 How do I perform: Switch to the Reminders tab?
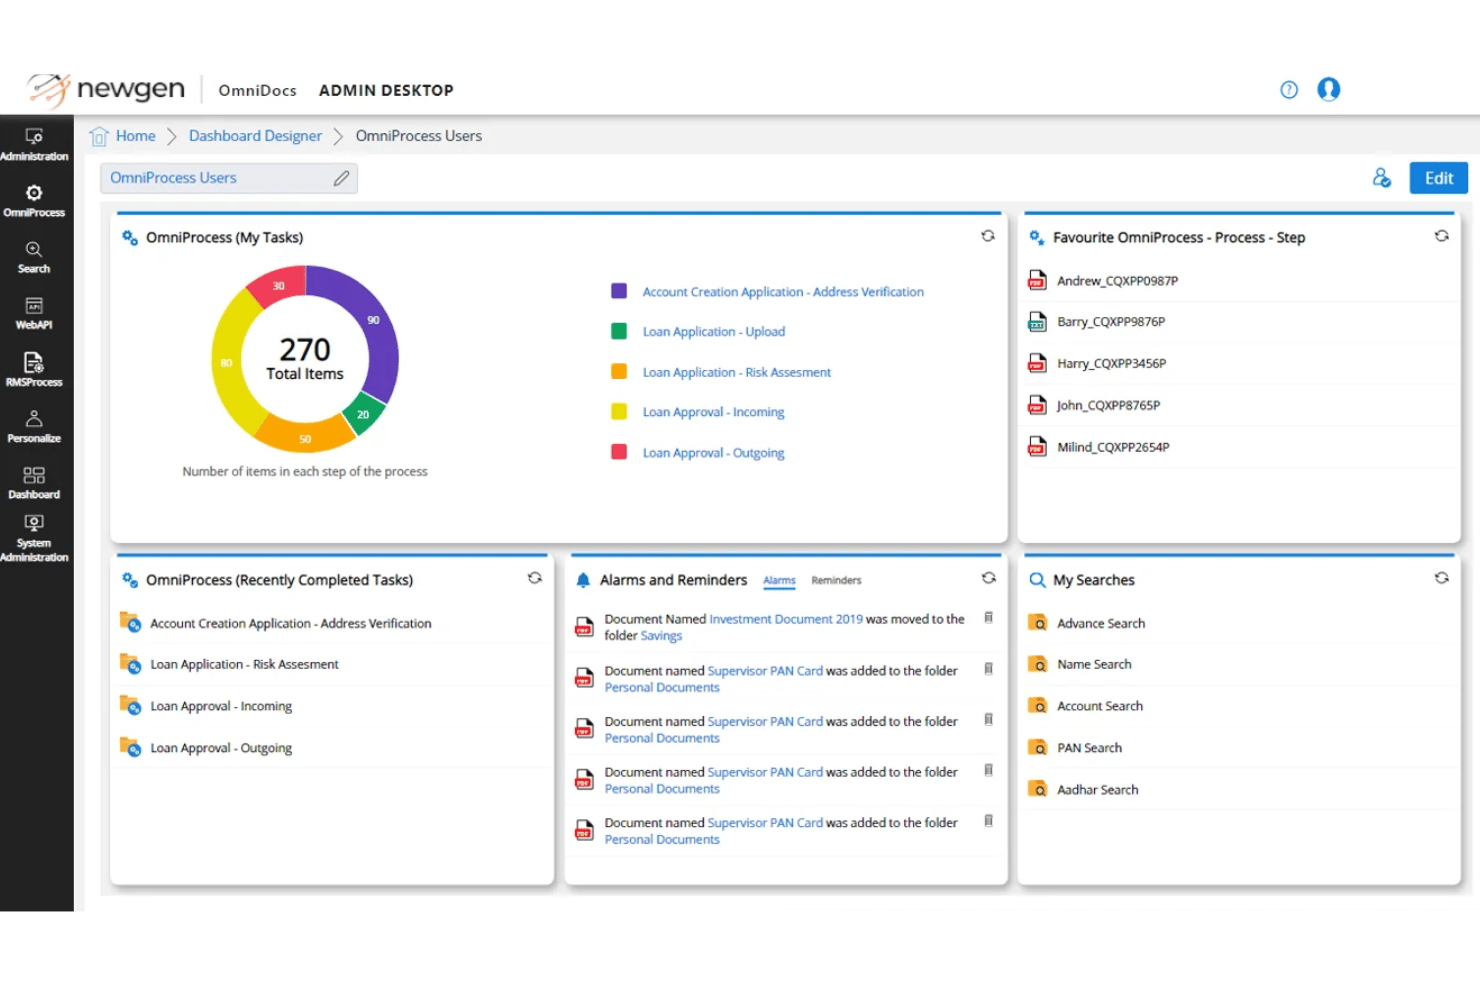pyautogui.click(x=836, y=580)
